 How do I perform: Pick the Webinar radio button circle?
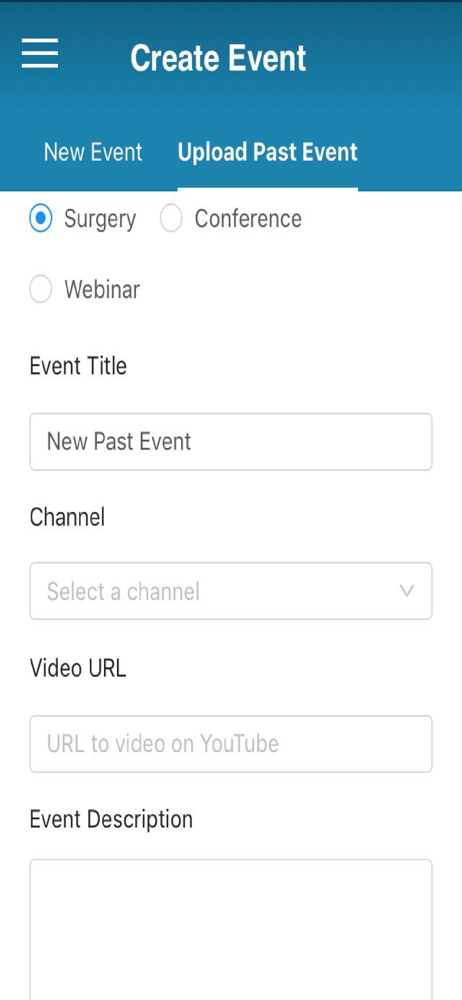point(41,290)
